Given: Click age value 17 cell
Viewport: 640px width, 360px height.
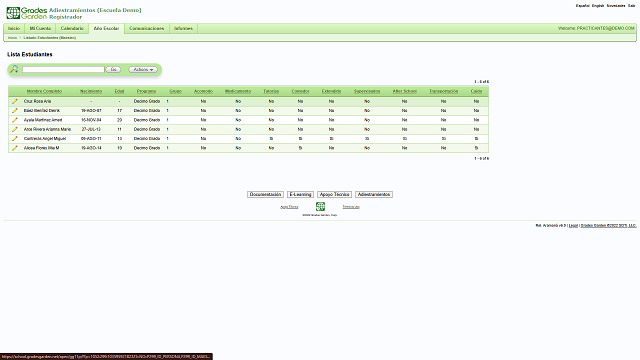Looking at the screenshot, I should 120,111.
